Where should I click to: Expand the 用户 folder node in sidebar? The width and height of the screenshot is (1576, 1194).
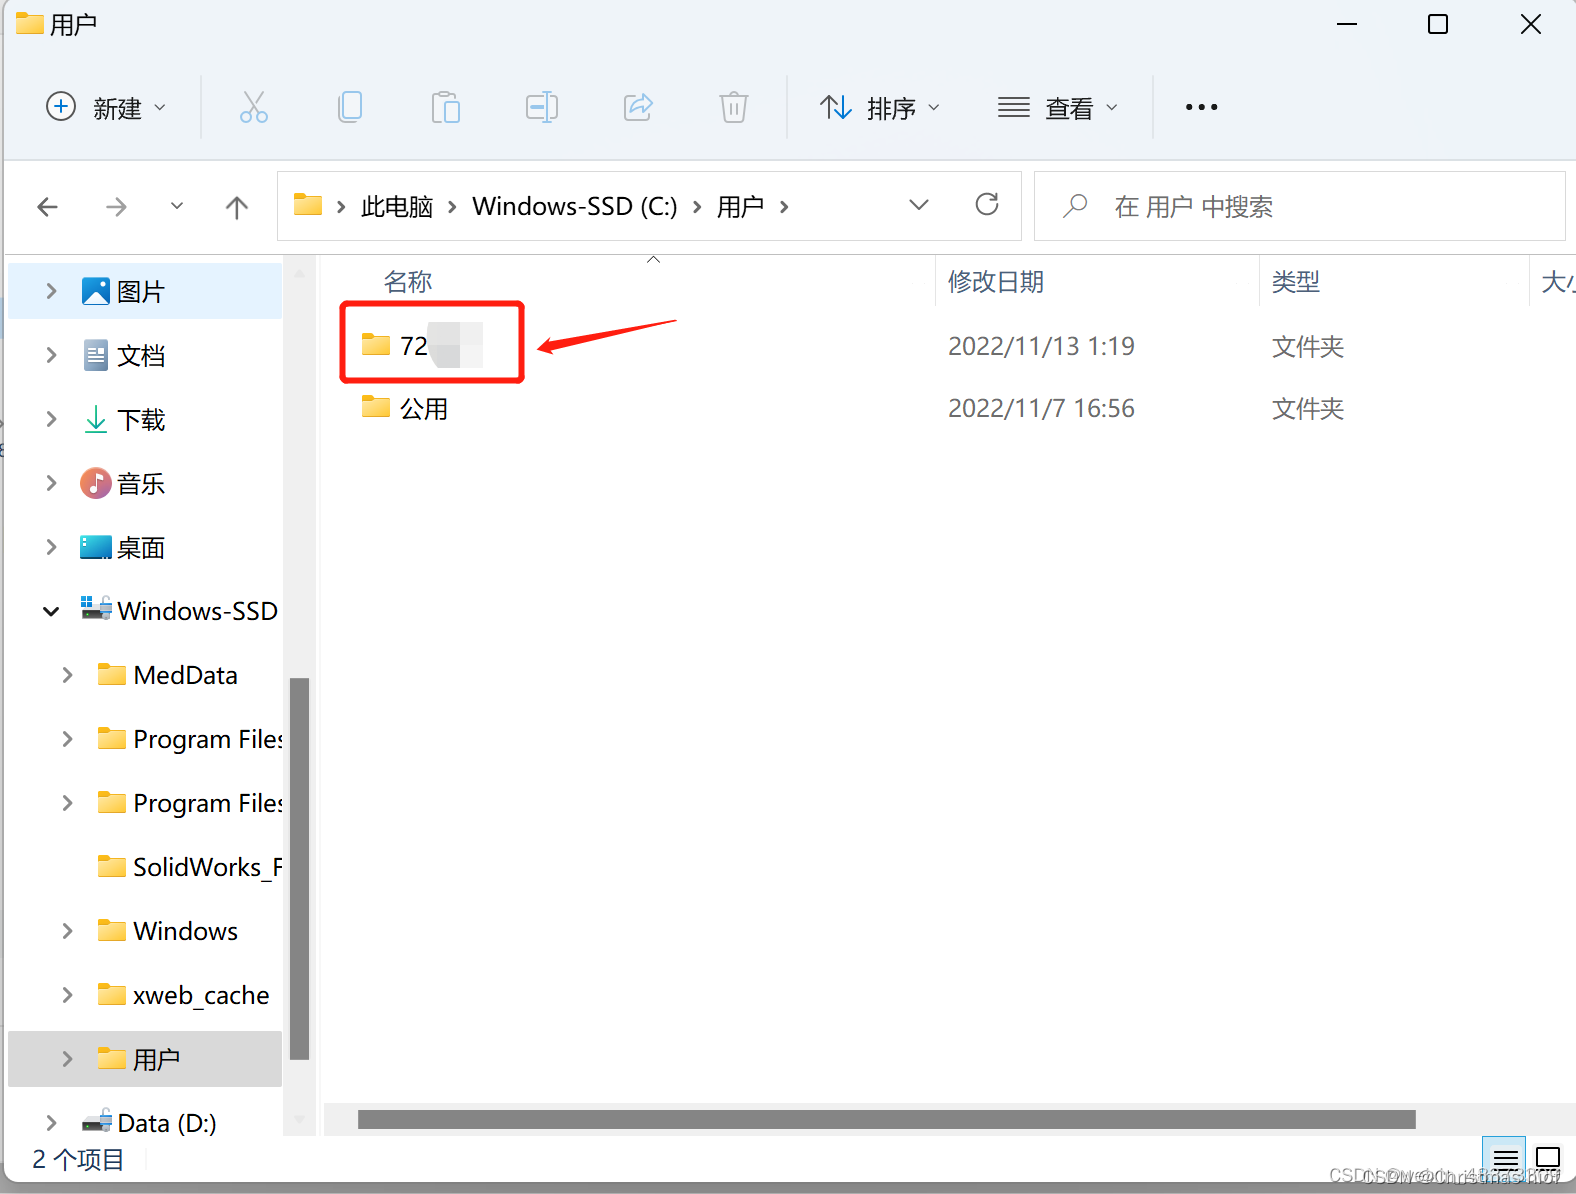click(x=67, y=1059)
